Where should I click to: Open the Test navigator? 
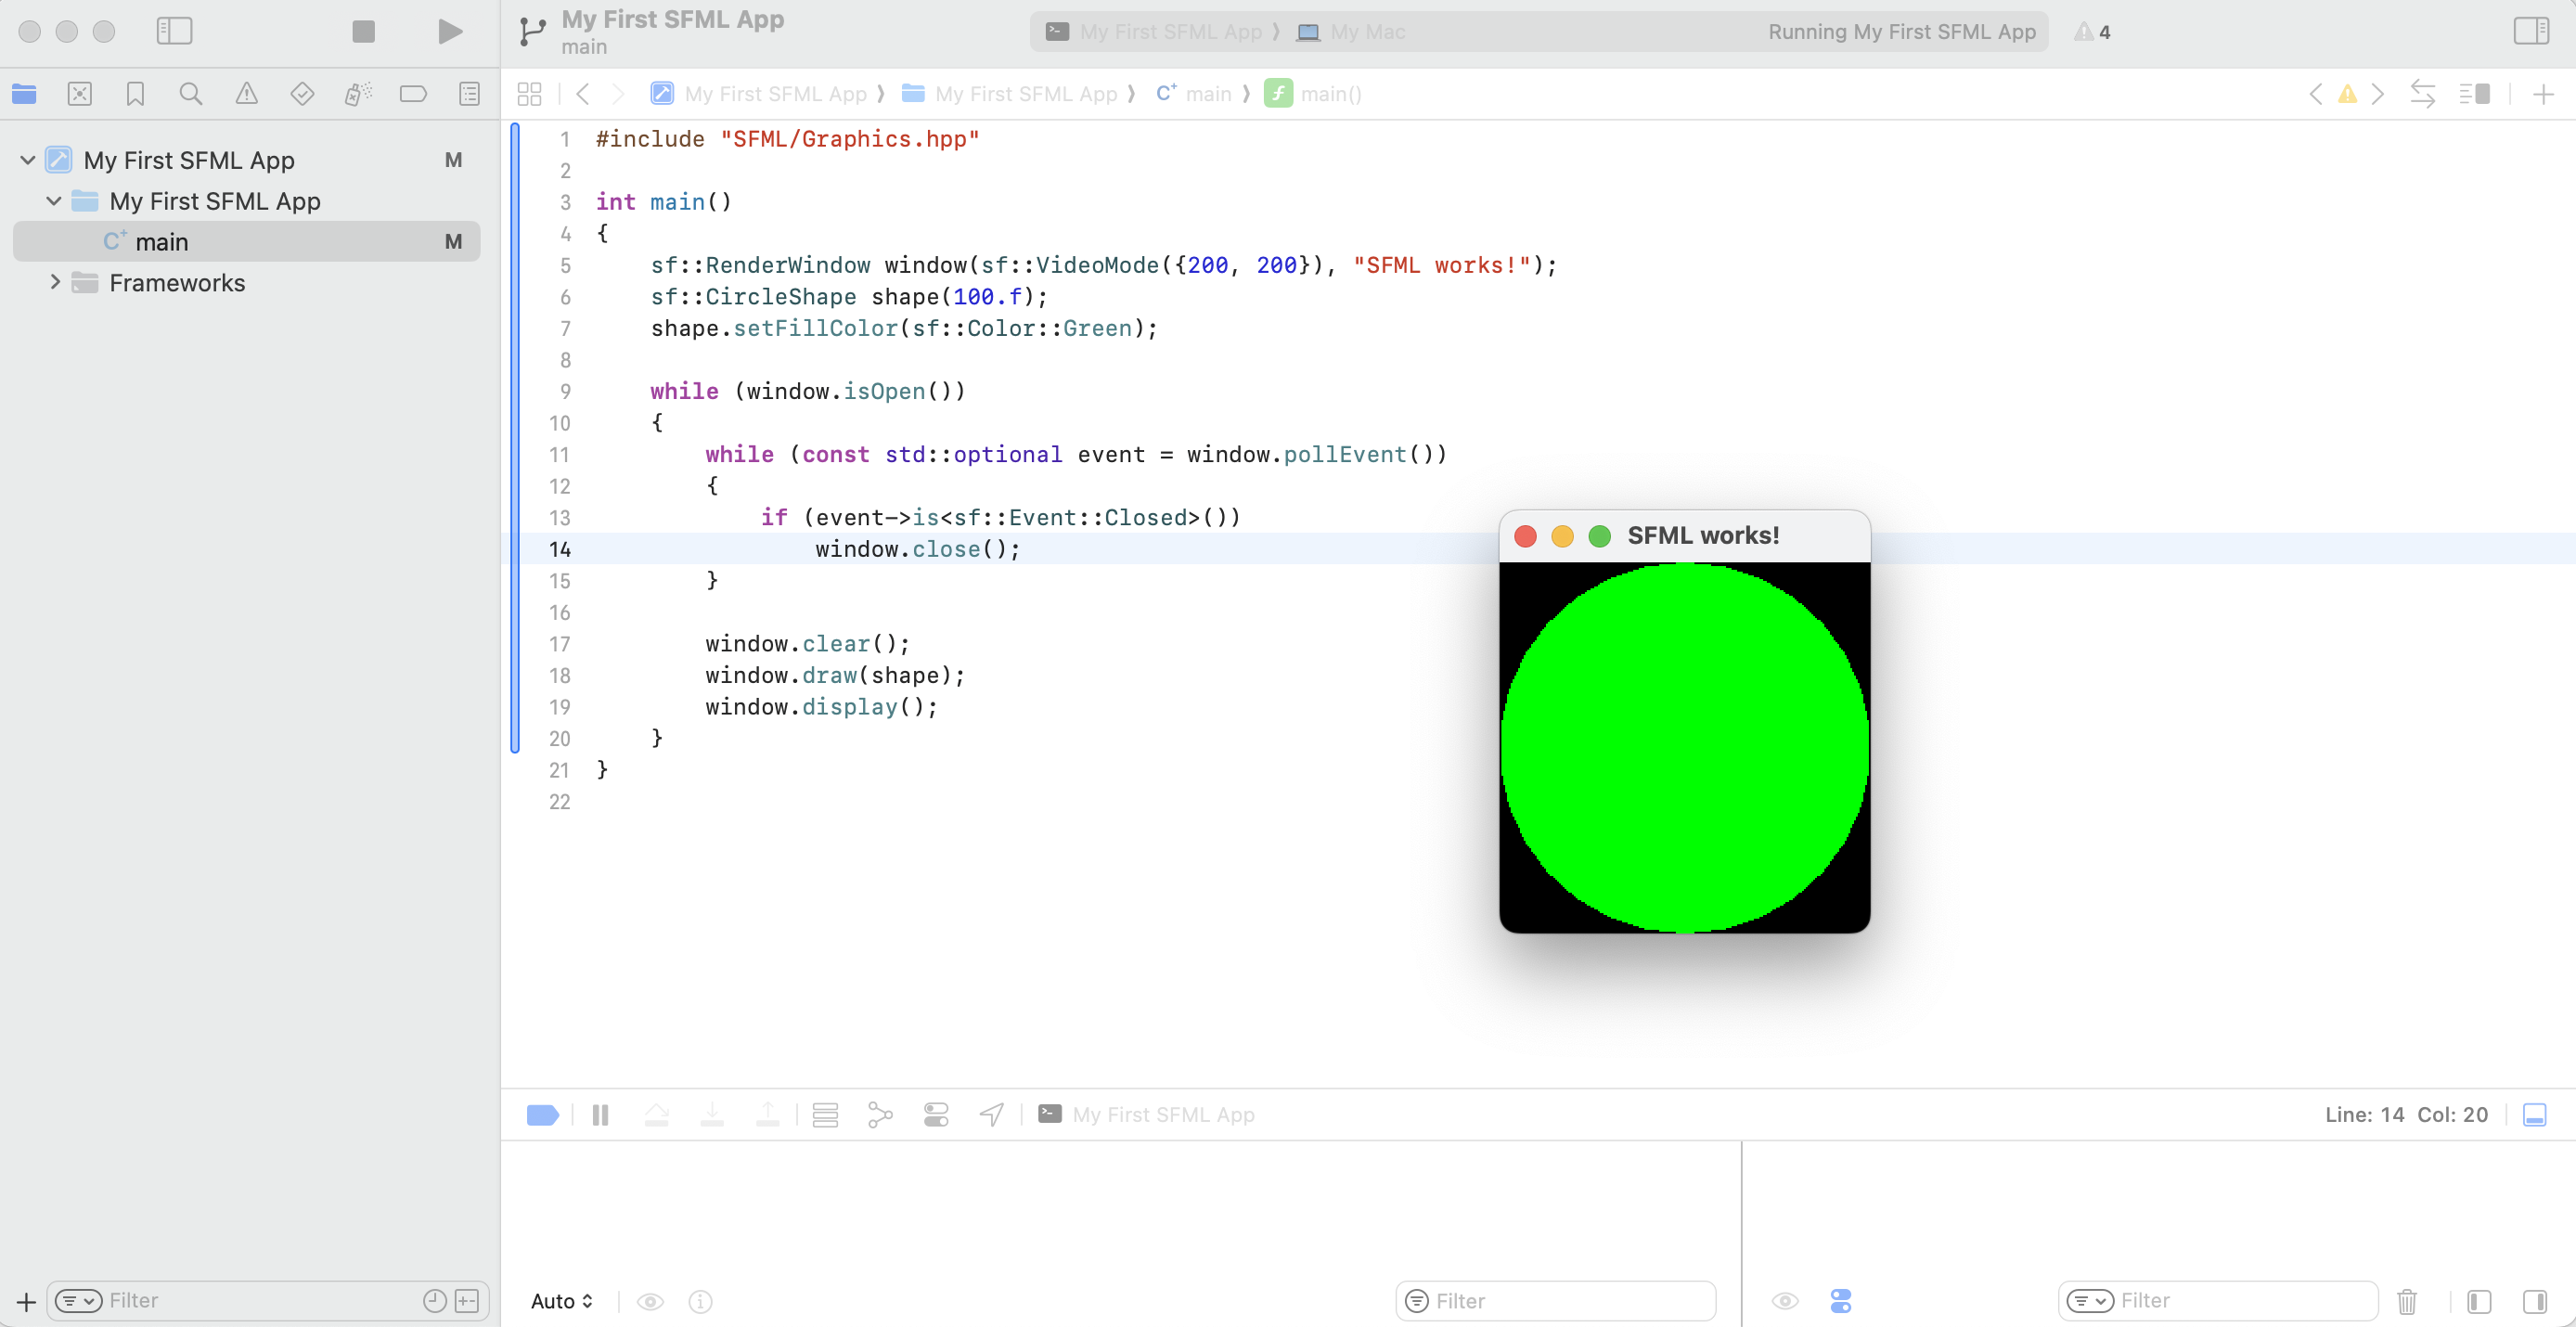pos(302,93)
